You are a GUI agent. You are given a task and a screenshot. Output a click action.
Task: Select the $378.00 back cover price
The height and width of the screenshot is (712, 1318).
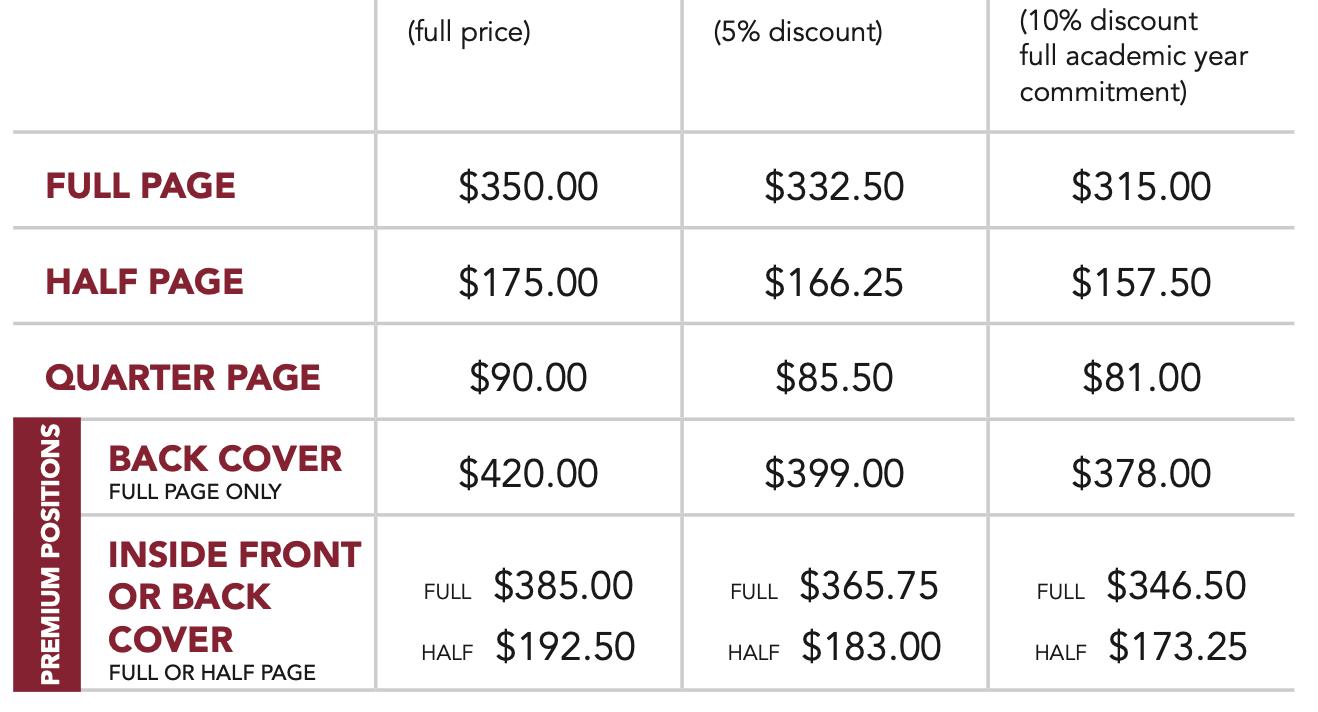tap(1141, 473)
